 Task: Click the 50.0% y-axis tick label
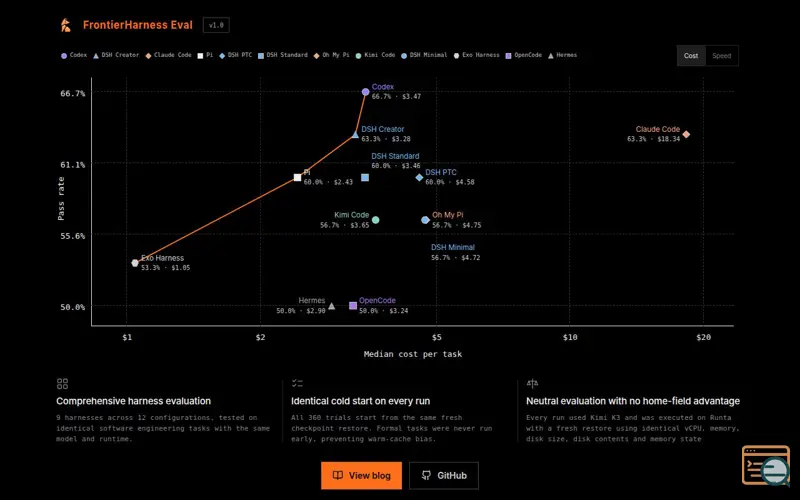click(72, 307)
